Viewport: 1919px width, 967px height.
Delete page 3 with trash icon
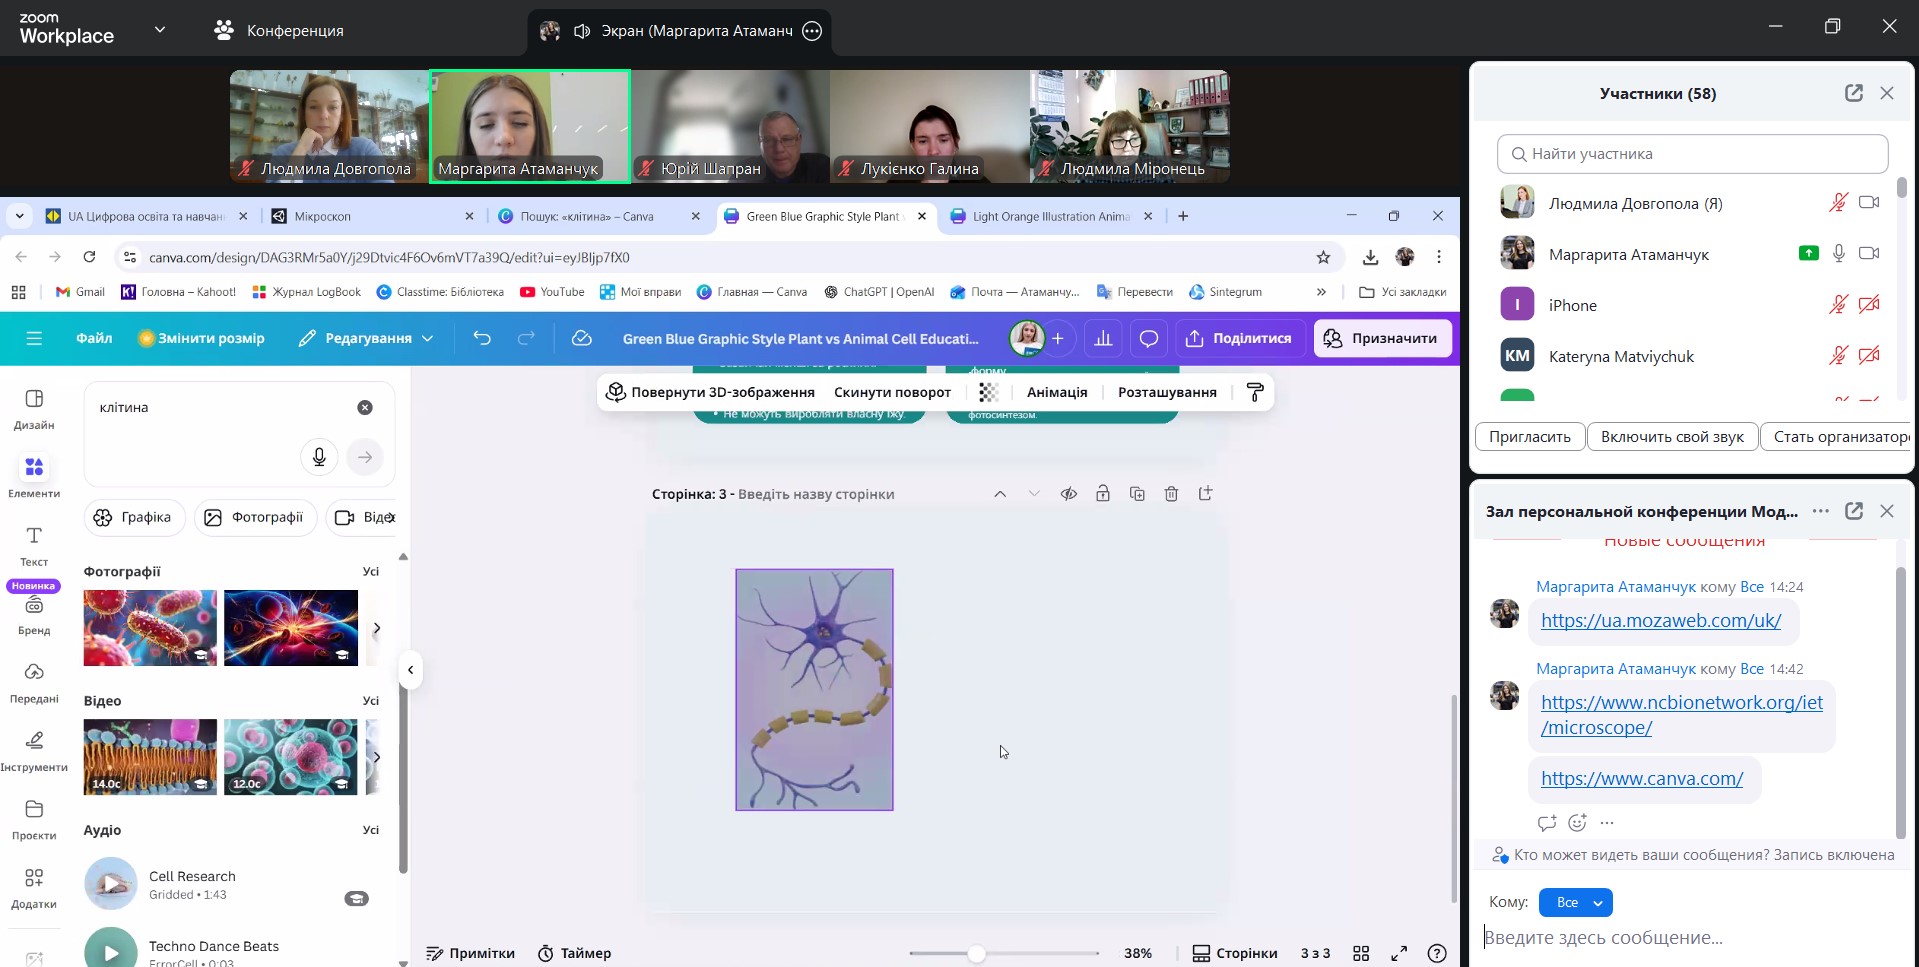click(1171, 494)
